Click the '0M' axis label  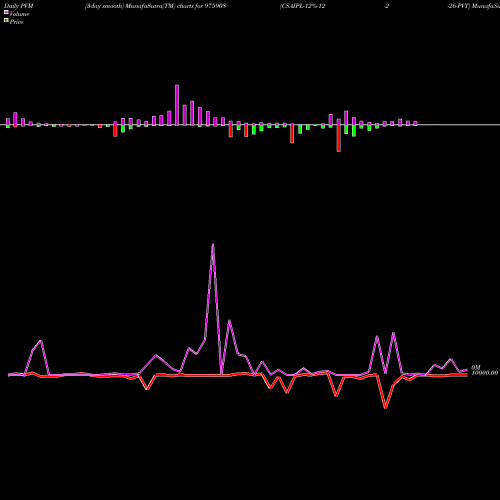point(476,367)
